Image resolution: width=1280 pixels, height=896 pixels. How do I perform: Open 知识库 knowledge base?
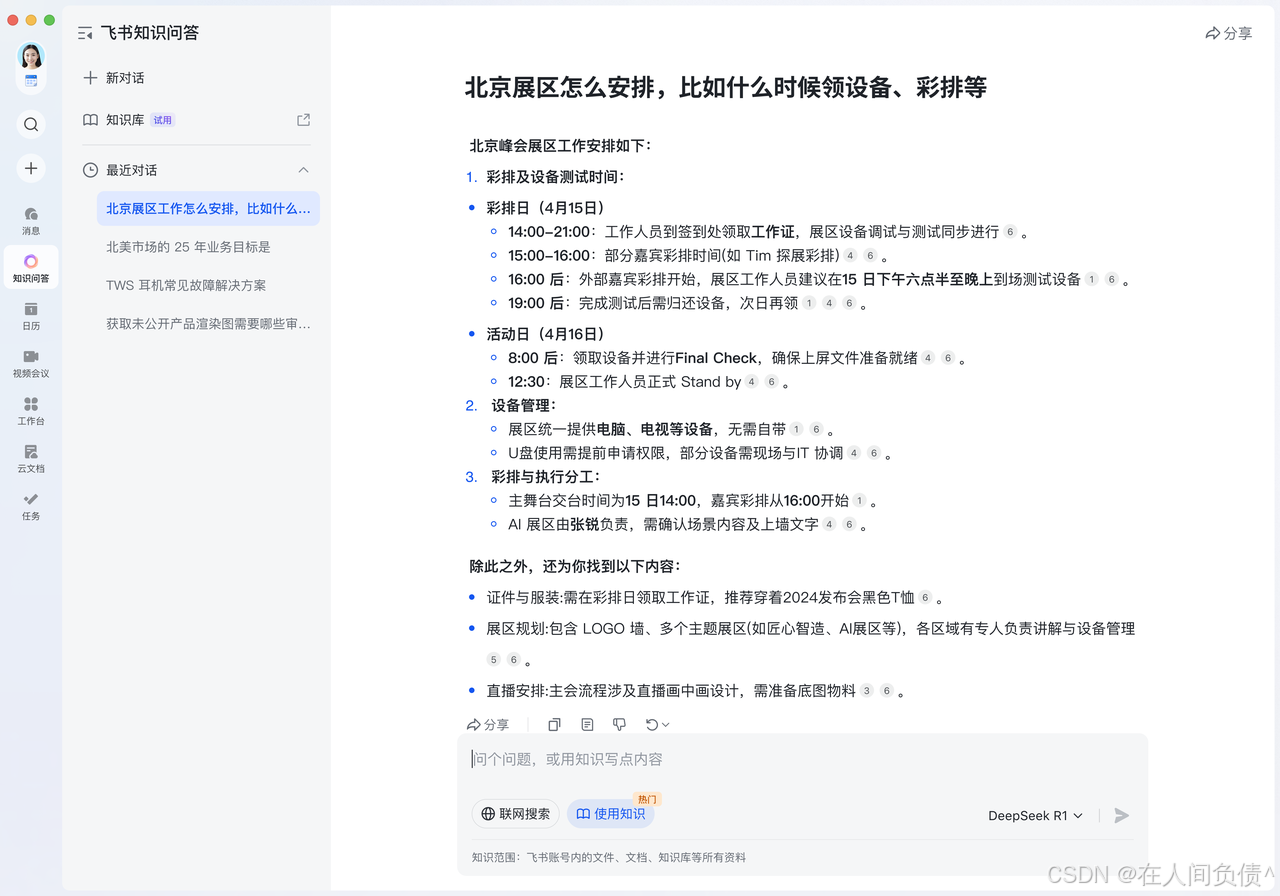pyautogui.click(x=113, y=120)
